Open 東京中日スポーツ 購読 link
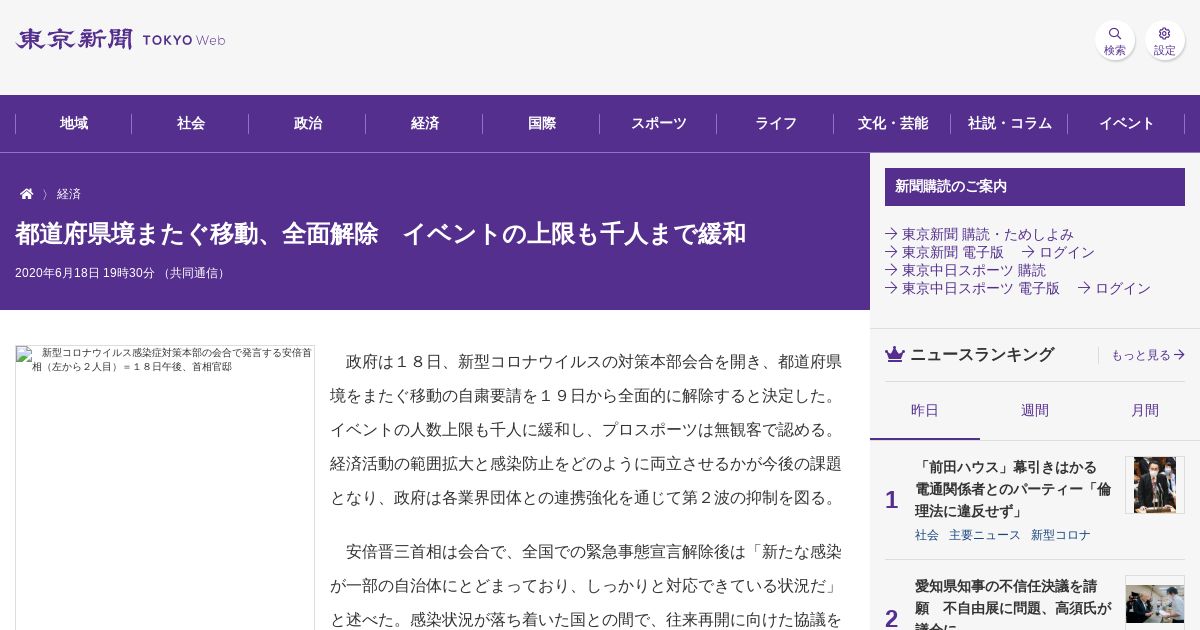1200x630 pixels. (x=965, y=270)
